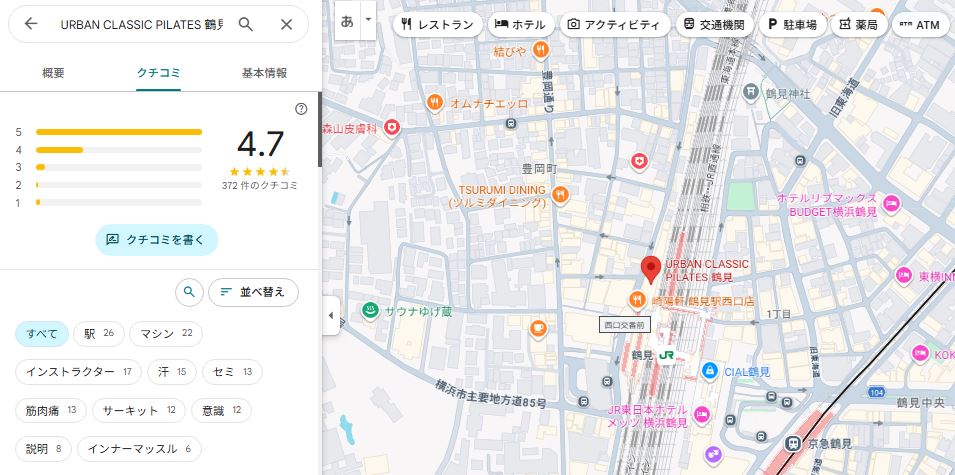Toggle the 駅 review keyword filter

coord(99,333)
